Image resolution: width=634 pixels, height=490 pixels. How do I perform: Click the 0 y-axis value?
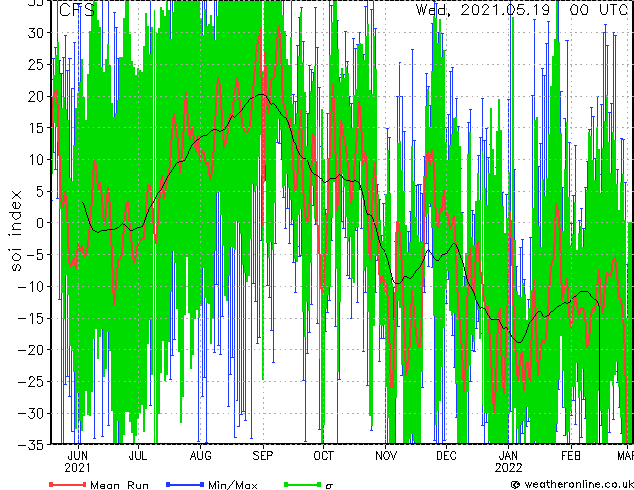point(40,223)
